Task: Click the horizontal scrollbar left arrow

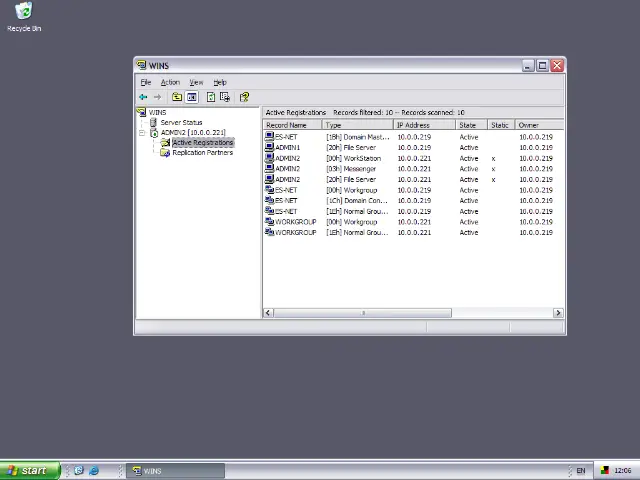Action: (268, 313)
